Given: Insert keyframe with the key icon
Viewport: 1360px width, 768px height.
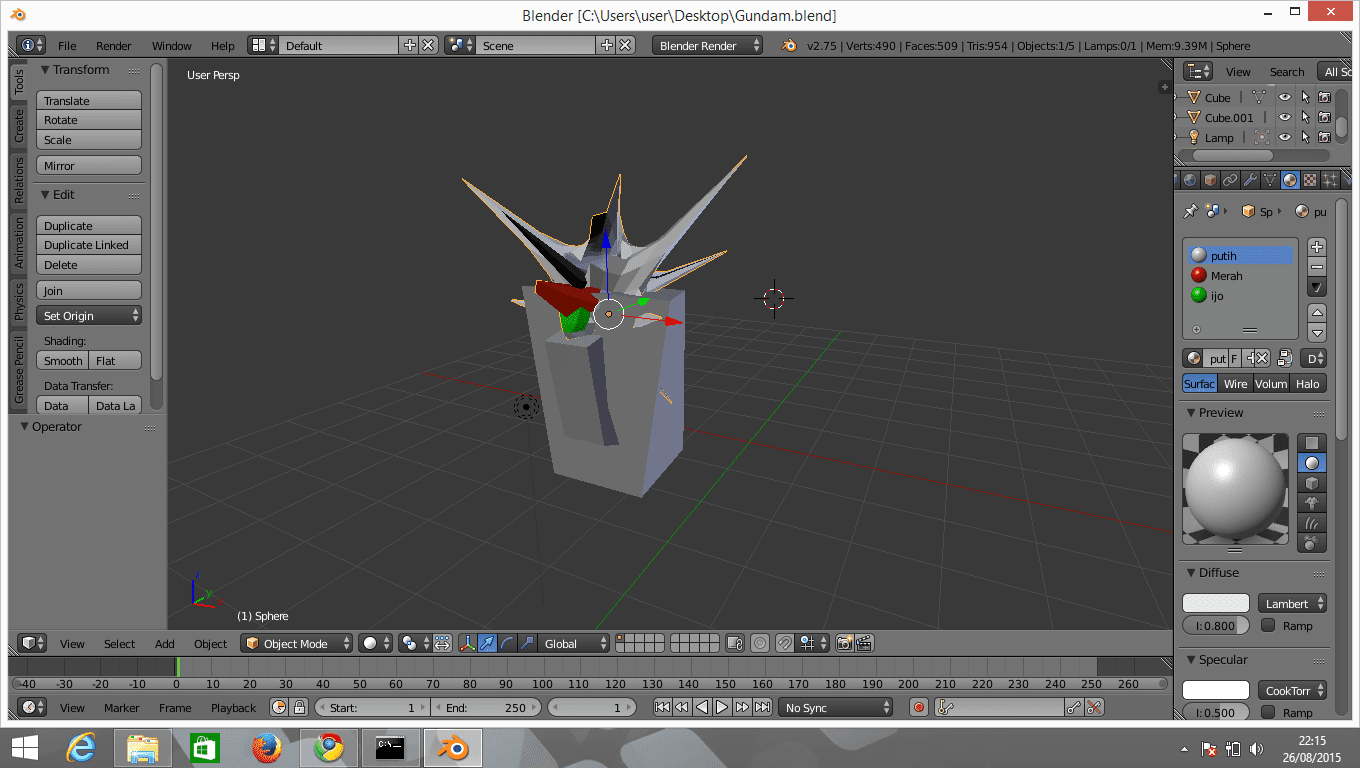Looking at the screenshot, I should coord(1074,708).
